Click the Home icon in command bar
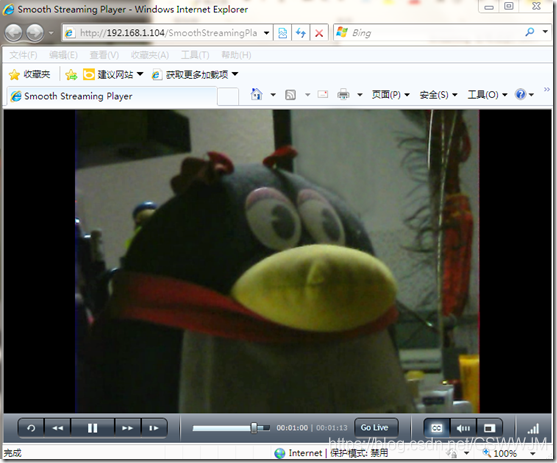The width and height of the screenshot is (557, 463). click(x=256, y=95)
